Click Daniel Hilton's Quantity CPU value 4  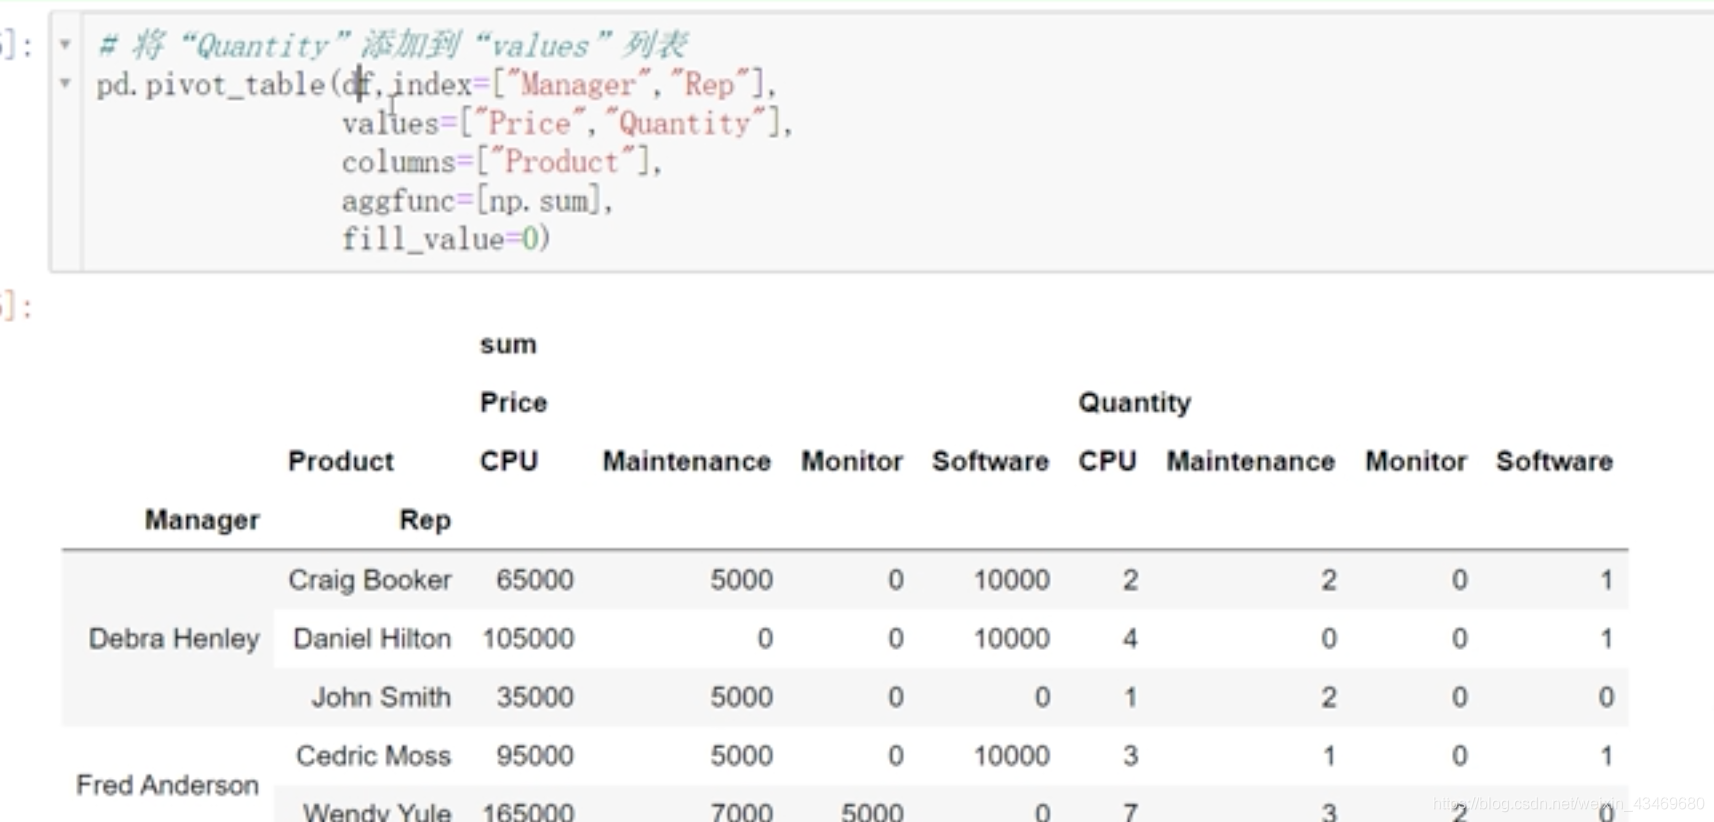[x=1130, y=638]
